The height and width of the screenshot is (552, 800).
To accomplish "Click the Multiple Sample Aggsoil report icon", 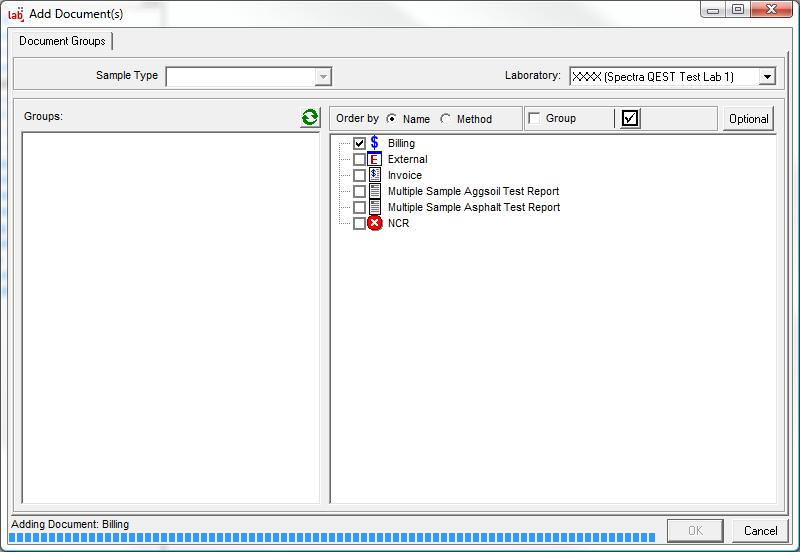I will coord(374,191).
